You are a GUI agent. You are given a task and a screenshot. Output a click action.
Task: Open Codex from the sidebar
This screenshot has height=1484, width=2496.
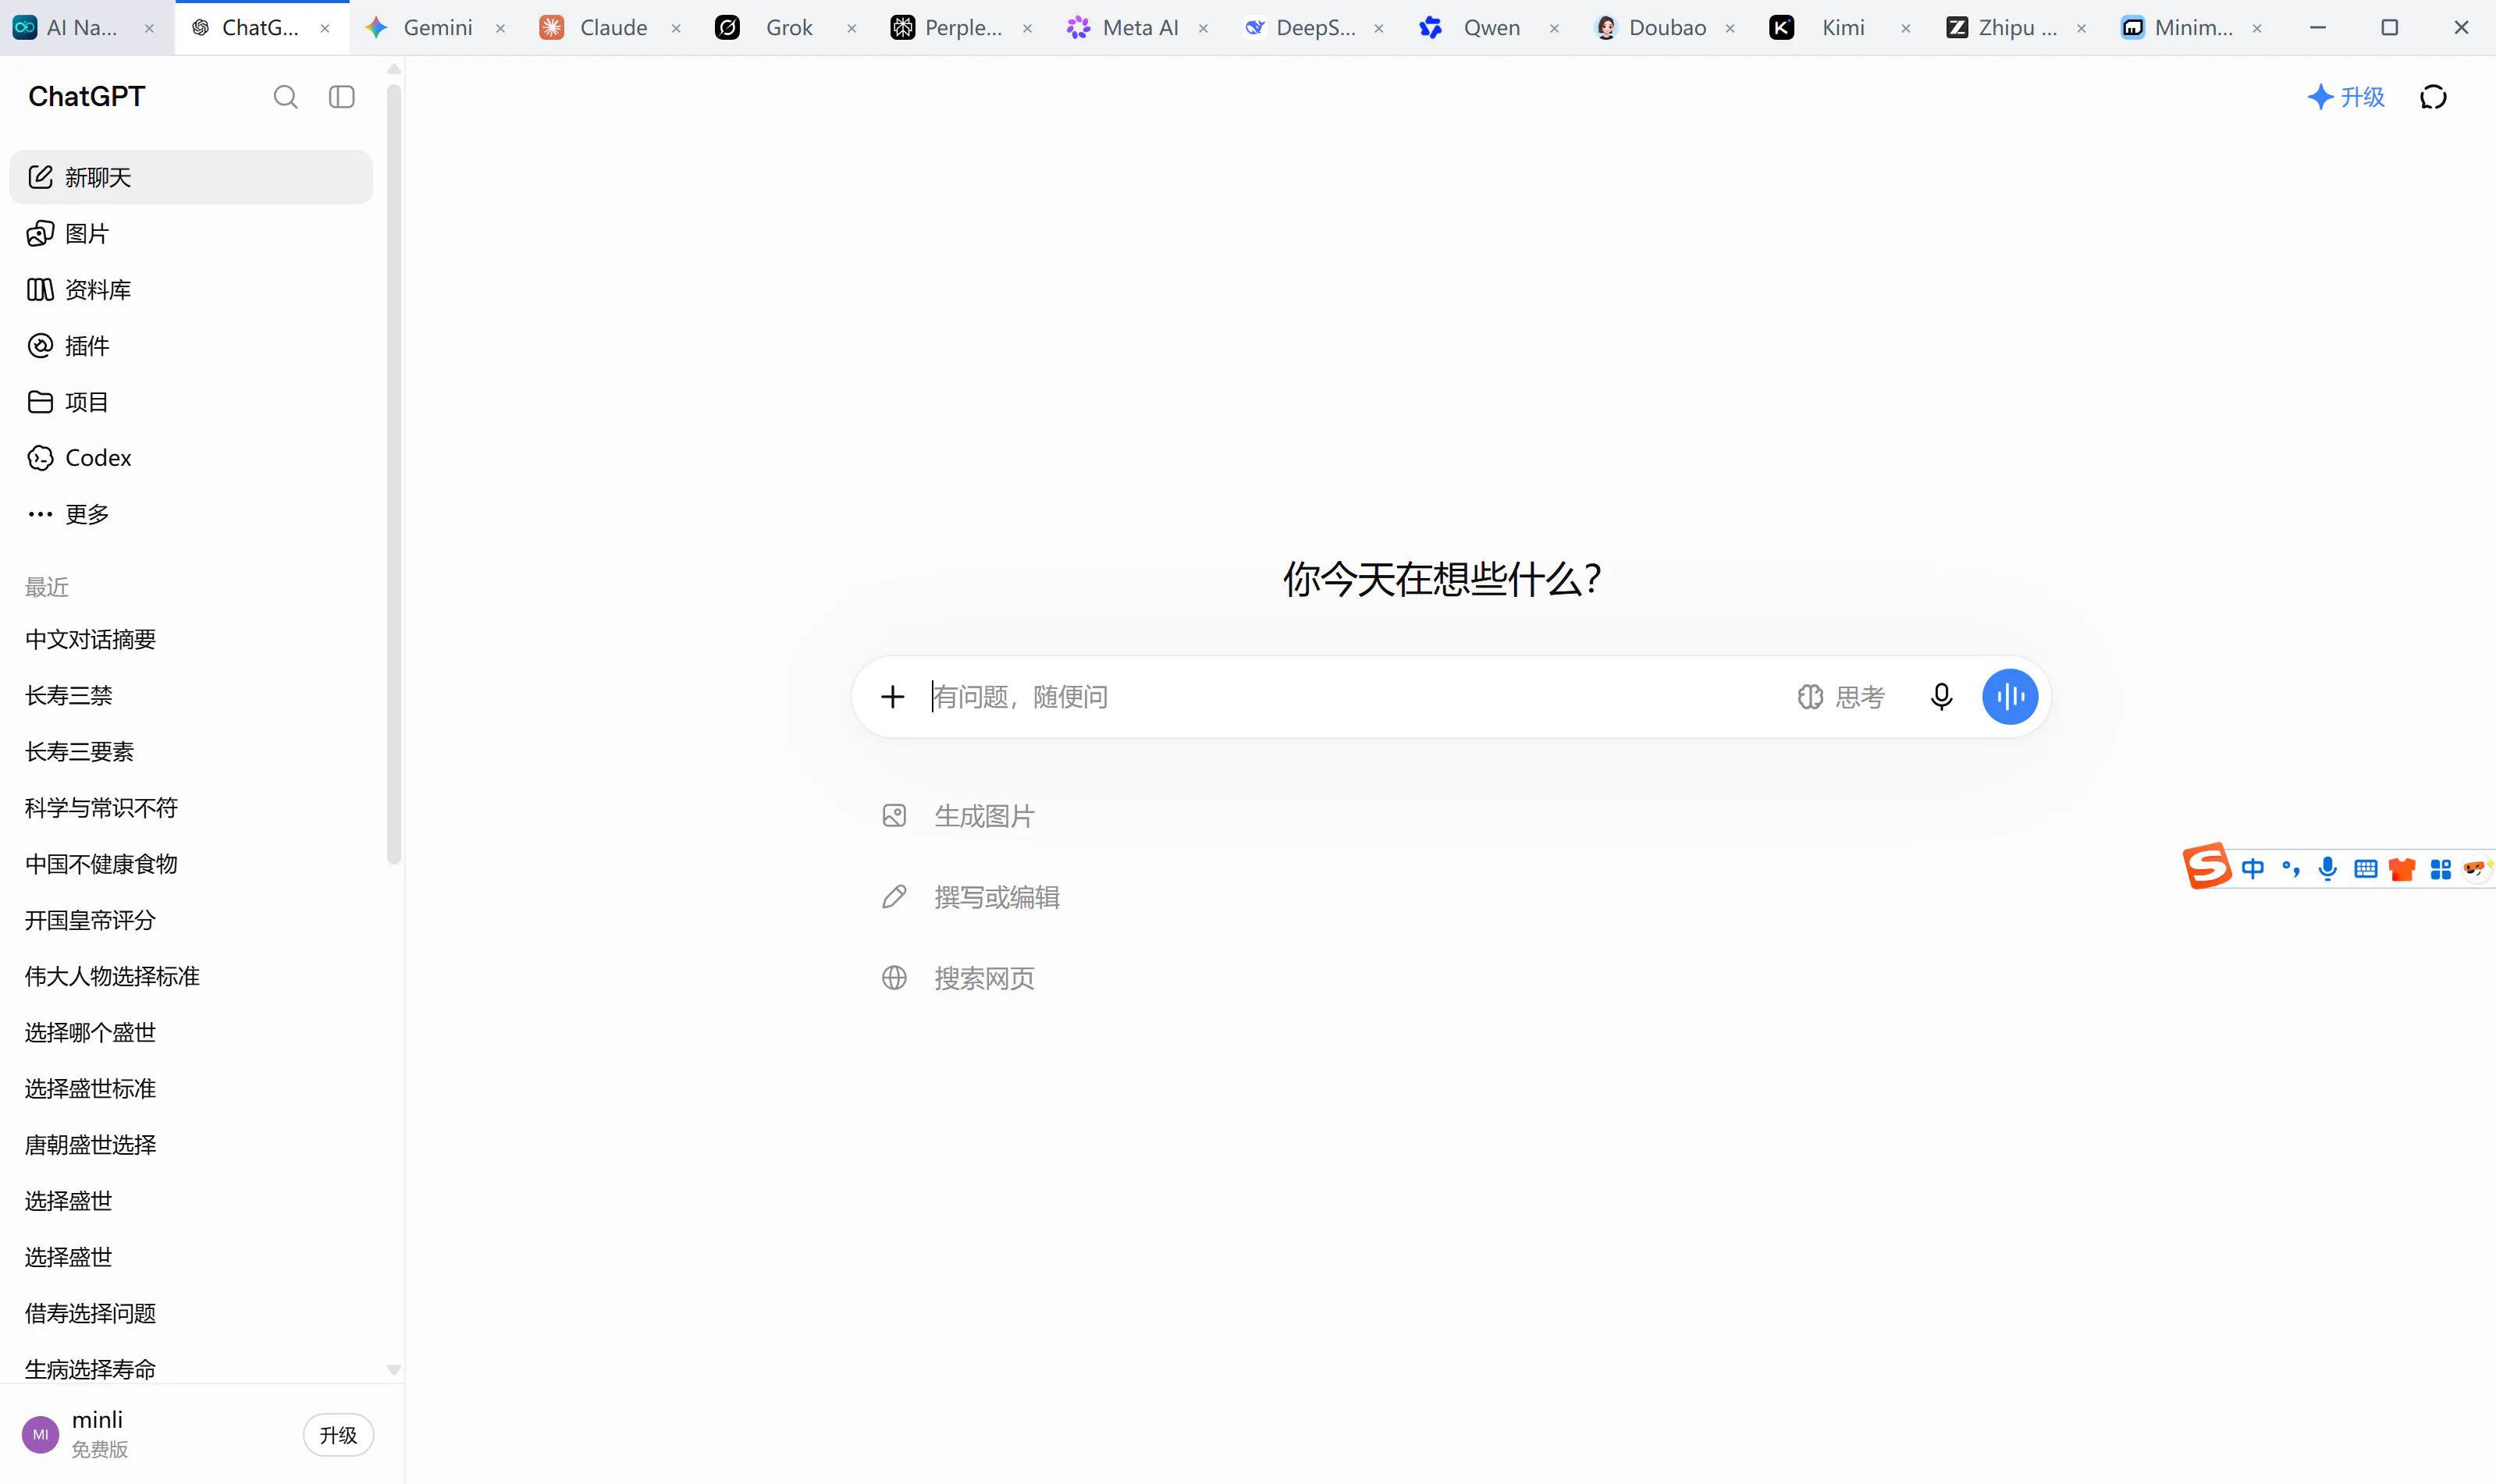pos(191,457)
